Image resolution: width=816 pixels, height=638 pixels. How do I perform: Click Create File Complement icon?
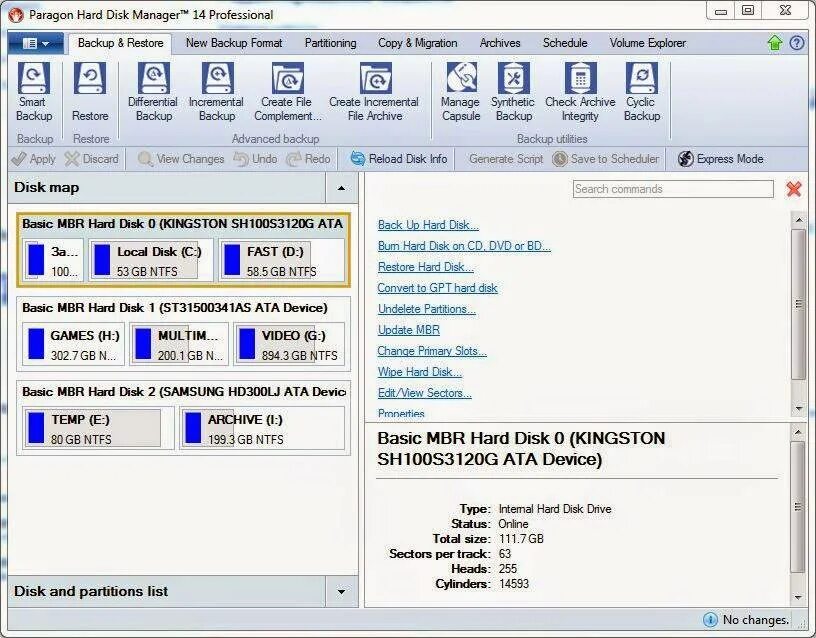287,92
